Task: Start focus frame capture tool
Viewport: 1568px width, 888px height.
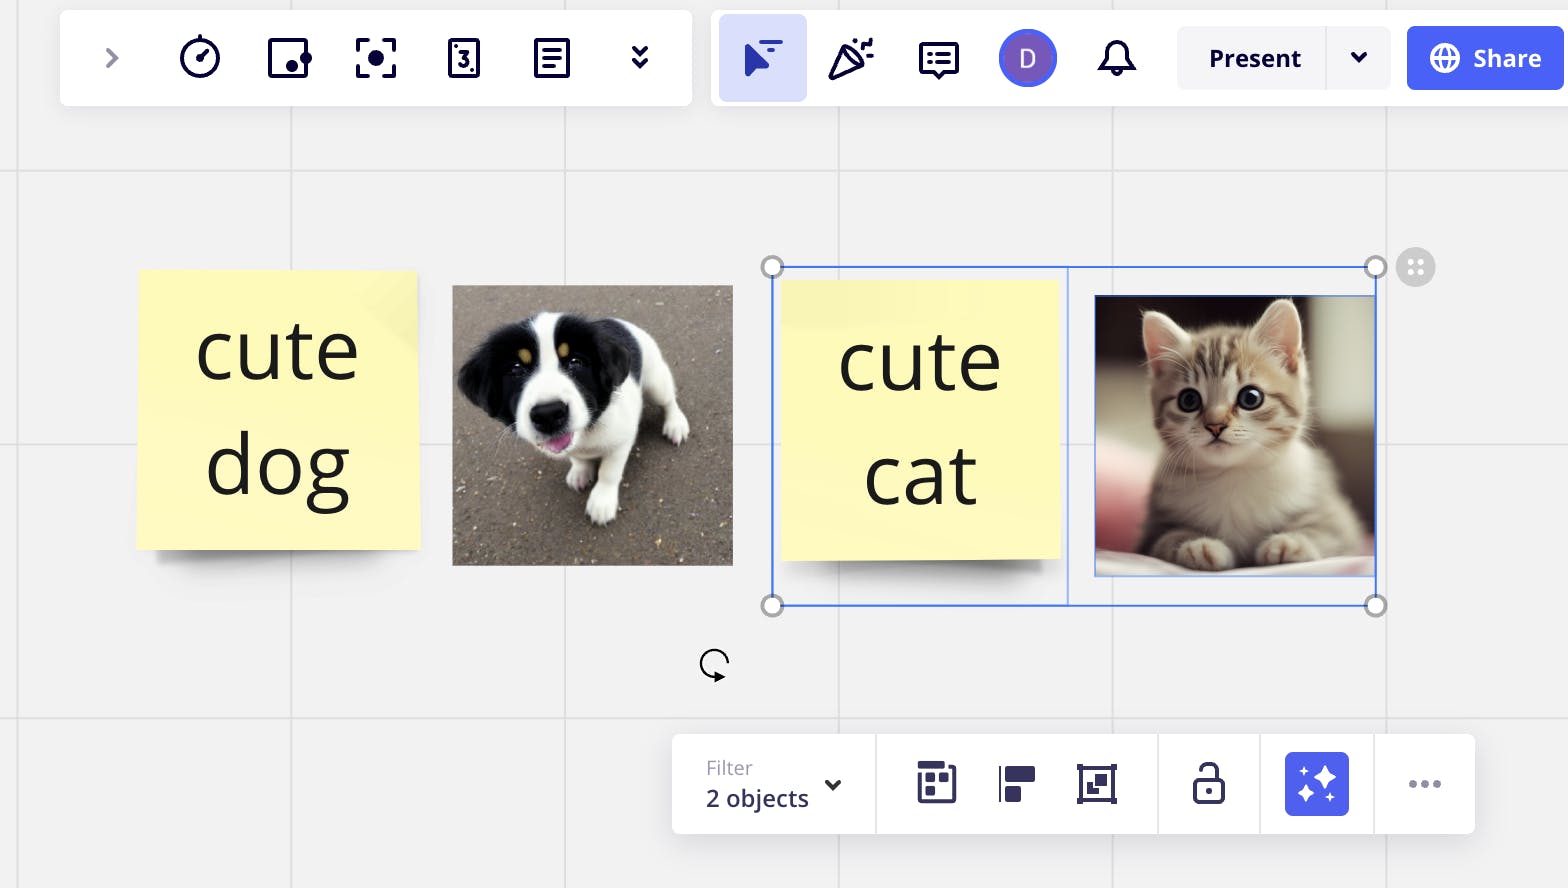Action: pyautogui.click(x=376, y=58)
